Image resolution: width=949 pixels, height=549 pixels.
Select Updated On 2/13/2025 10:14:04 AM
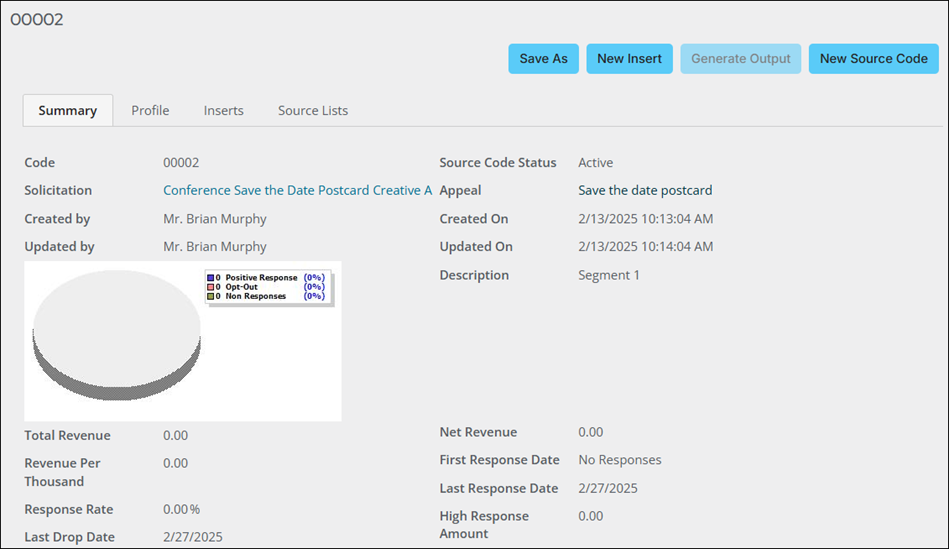click(646, 246)
